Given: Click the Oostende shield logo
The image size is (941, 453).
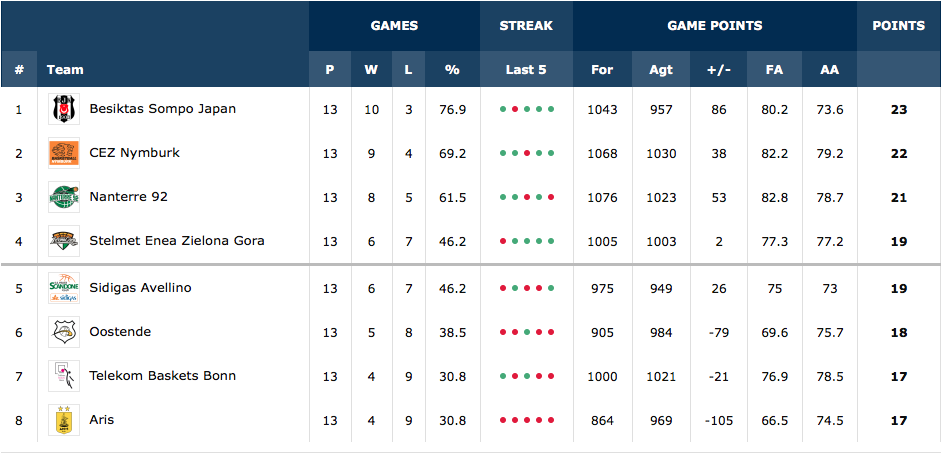Looking at the screenshot, I should tap(64, 332).
